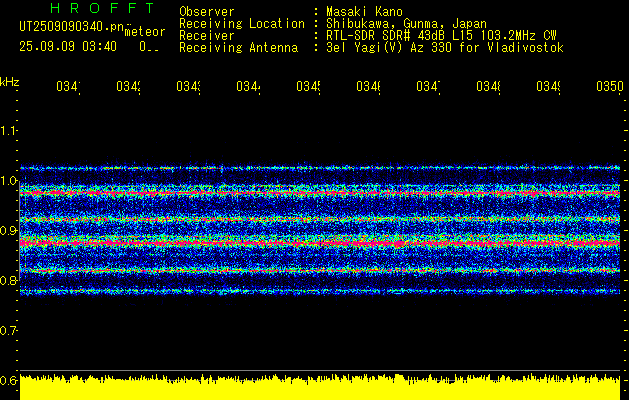
Task: Select RTL-SDR SDR# 43dB receiver details
Action: [441, 36]
